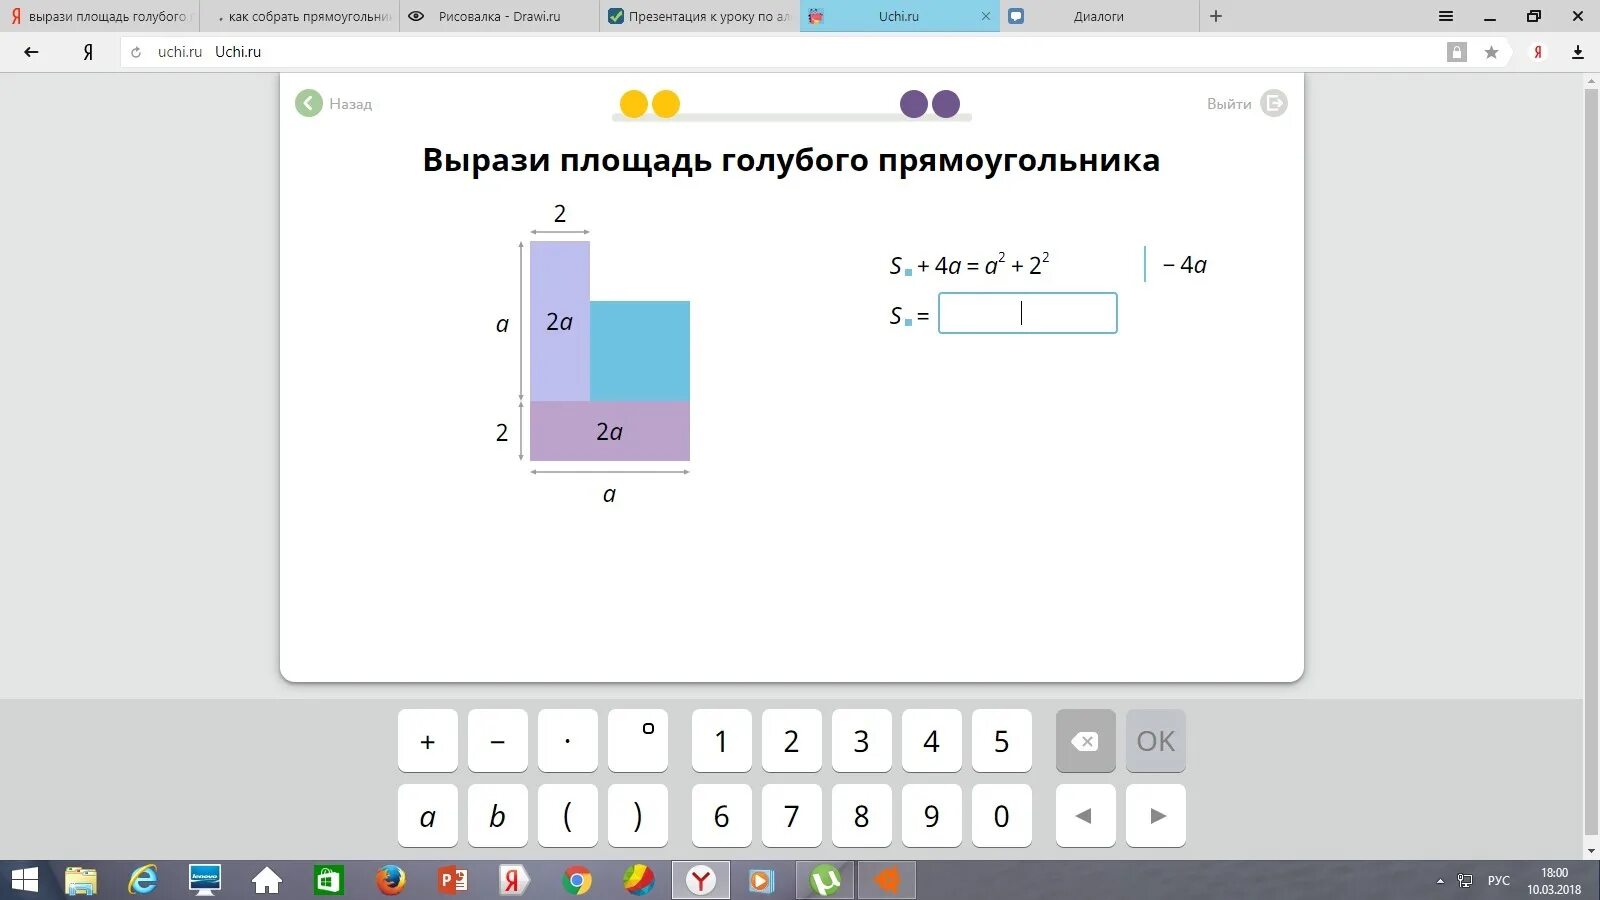Open File Explorer from the taskbar
Viewport: 1600px width, 900px height.
[81, 880]
